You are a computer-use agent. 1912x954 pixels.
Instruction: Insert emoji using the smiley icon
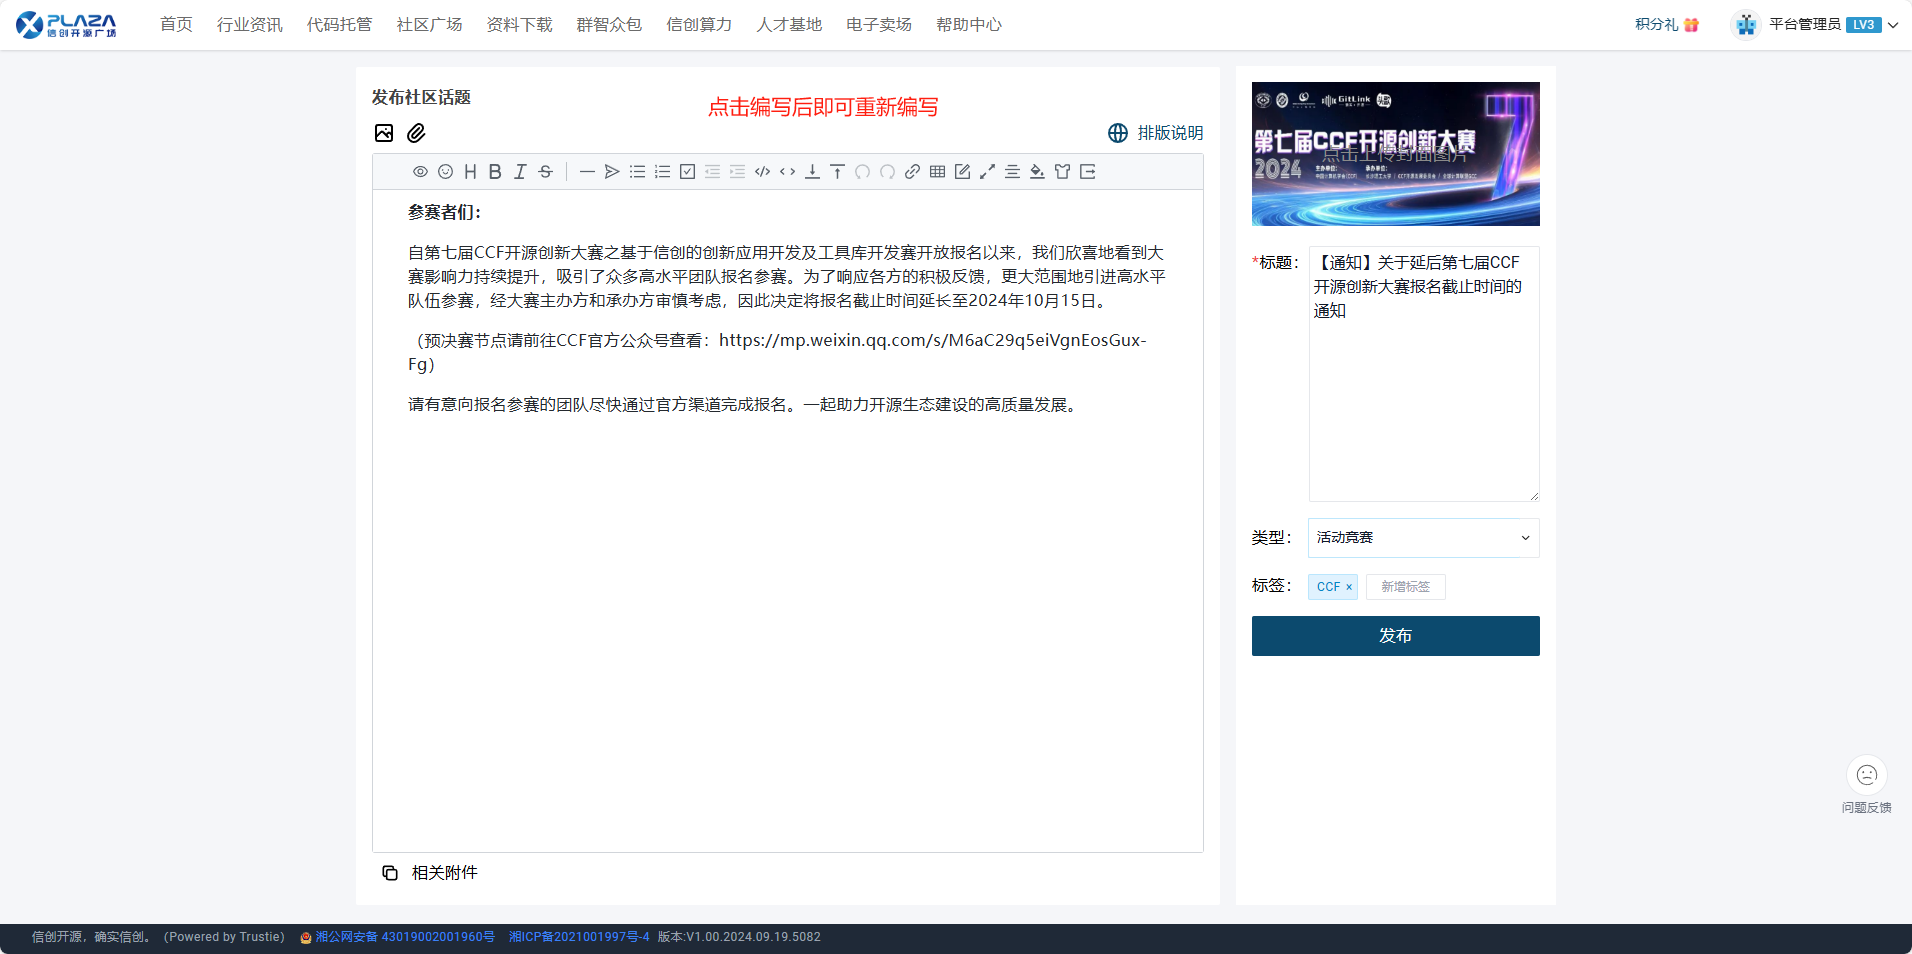(446, 172)
